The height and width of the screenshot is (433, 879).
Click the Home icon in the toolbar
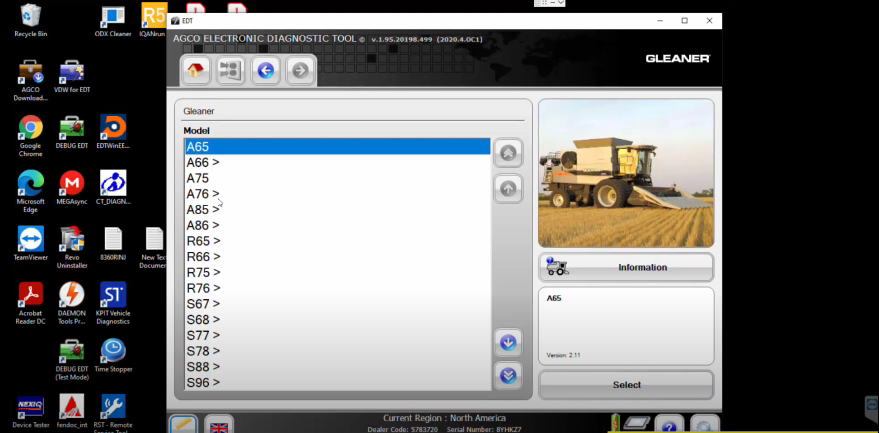pos(196,70)
